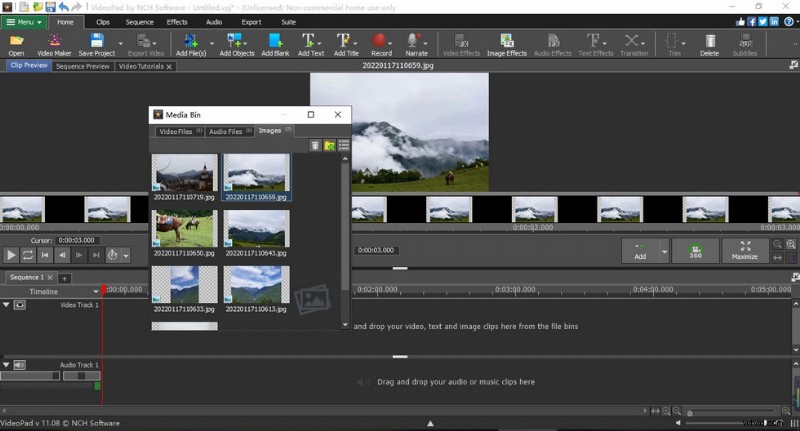The image size is (800, 431).
Task: Start recording with the Record button
Action: point(381,44)
